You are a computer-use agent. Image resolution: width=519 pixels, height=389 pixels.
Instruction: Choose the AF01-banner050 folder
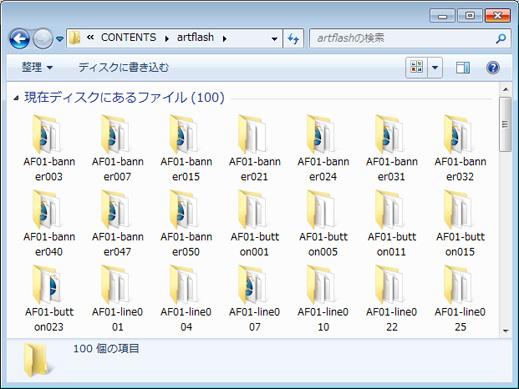click(186, 223)
